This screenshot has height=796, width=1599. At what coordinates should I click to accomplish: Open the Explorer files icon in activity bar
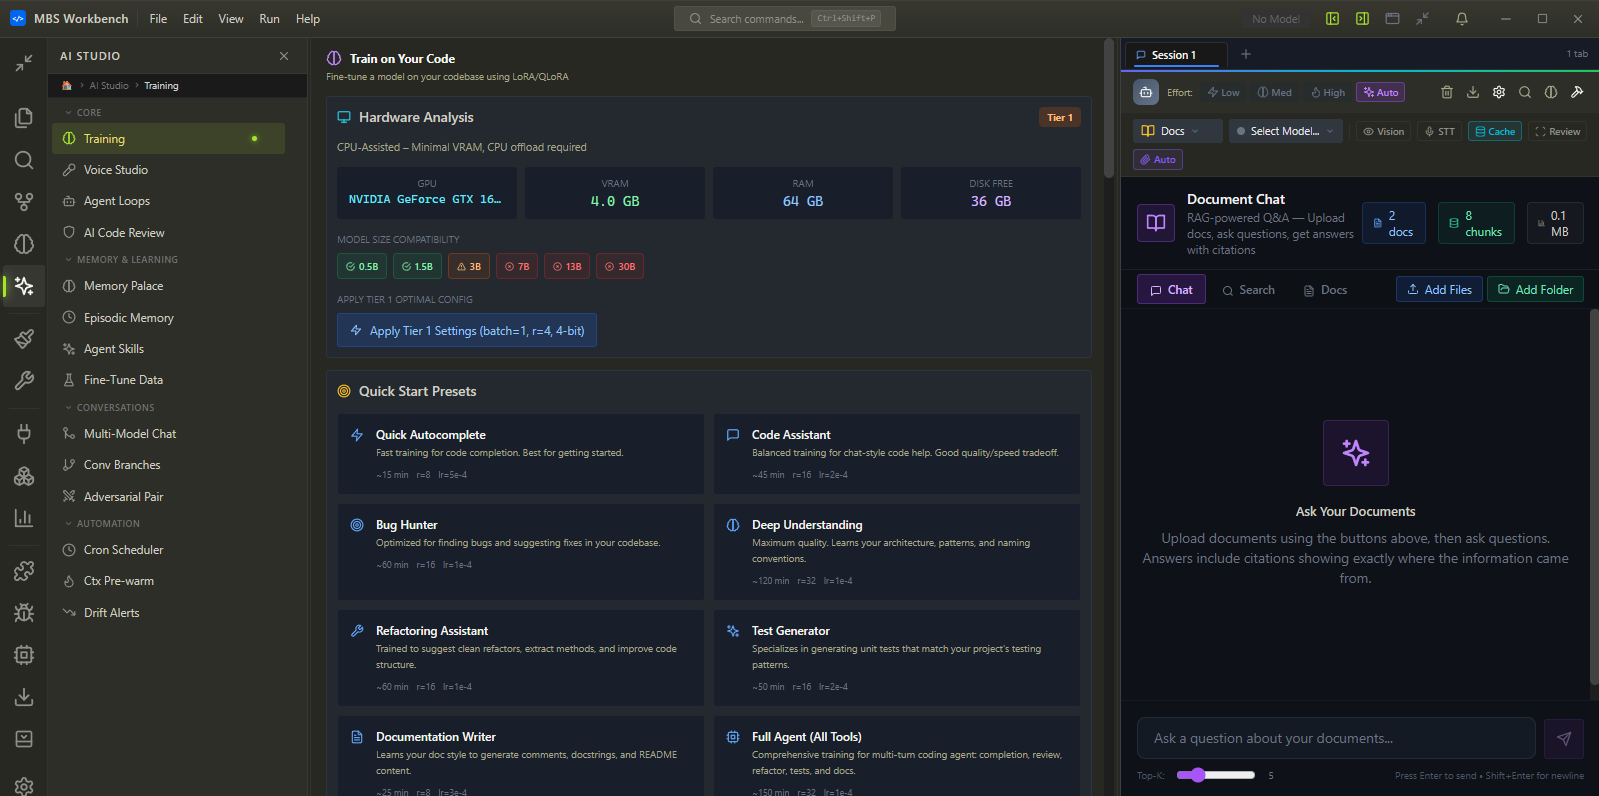click(x=24, y=118)
